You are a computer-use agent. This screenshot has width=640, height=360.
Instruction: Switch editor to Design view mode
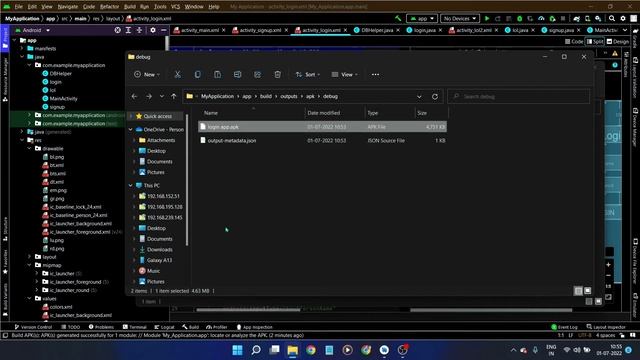[618, 41]
